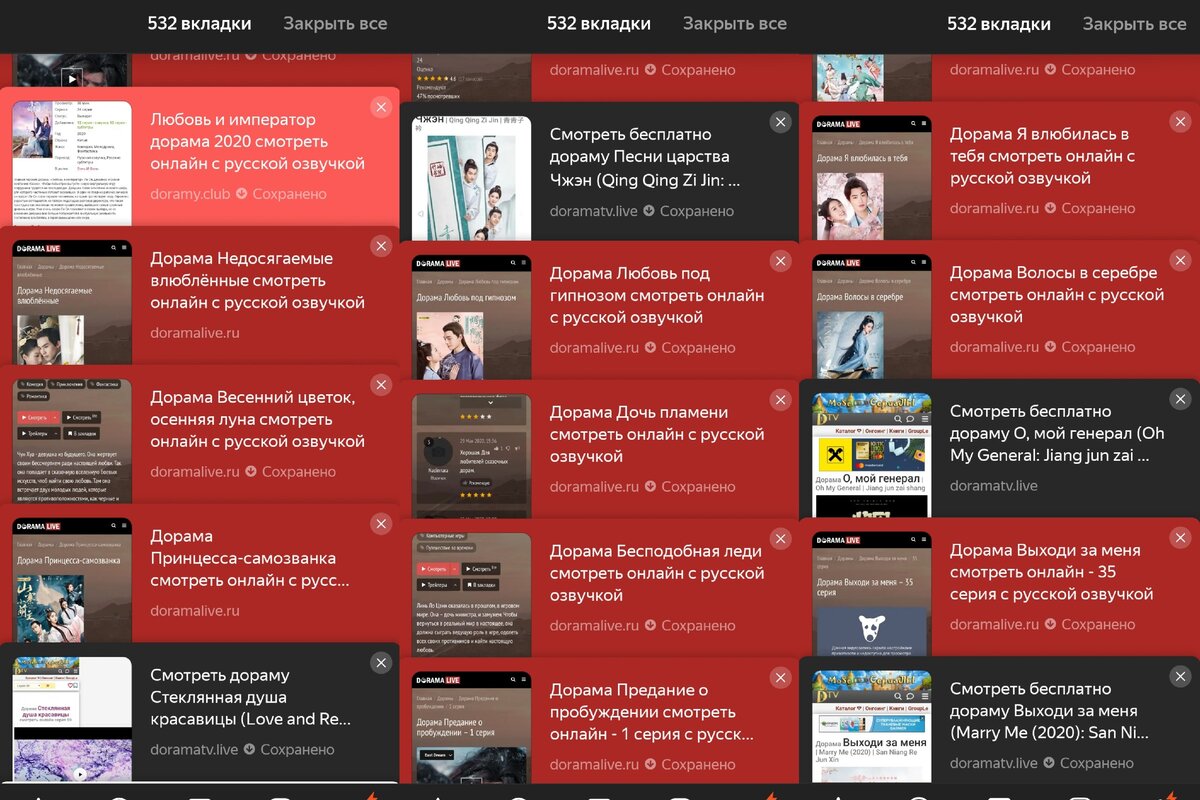Switch to the Песни царства Чжэн tab title
Image resolution: width=1200 pixels, height=800 pixels.
(x=645, y=156)
